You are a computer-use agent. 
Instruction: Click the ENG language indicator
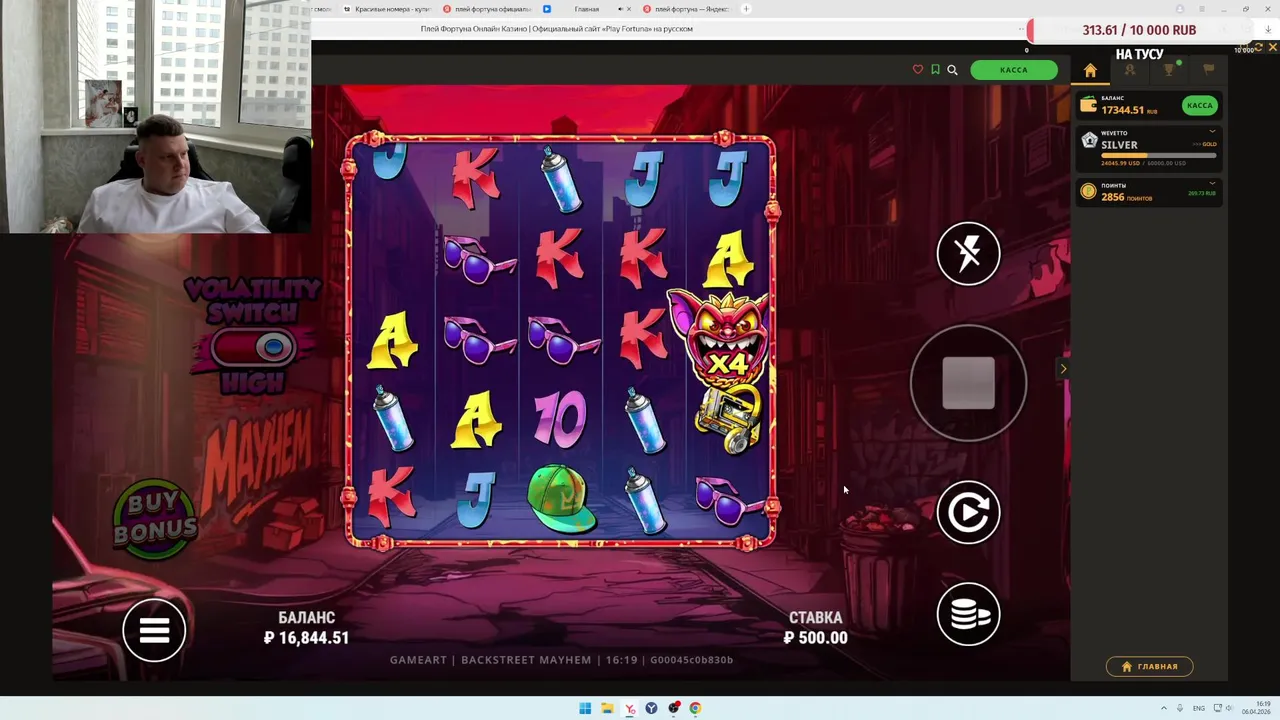pyautogui.click(x=1199, y=708)
